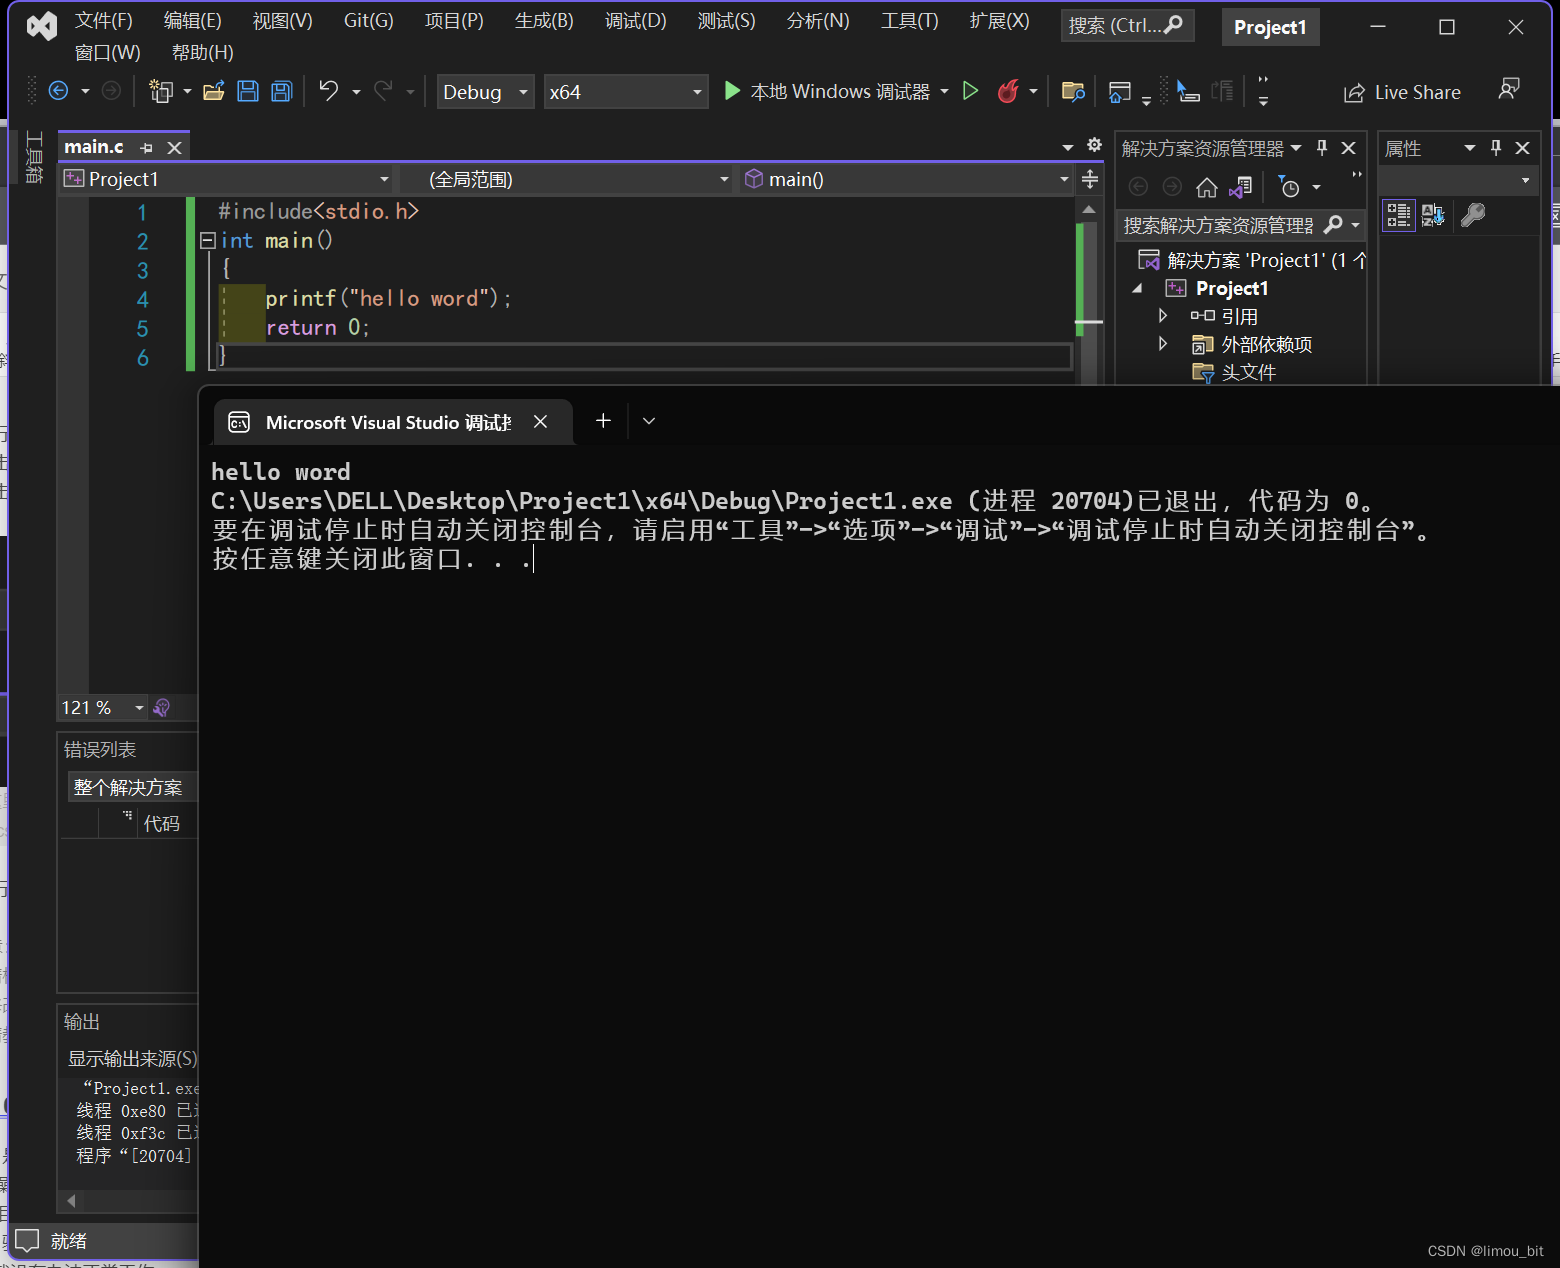The image size is (1560, 1268).
Task: Switch to the main.c editor tab
Action: click(94, 147)
